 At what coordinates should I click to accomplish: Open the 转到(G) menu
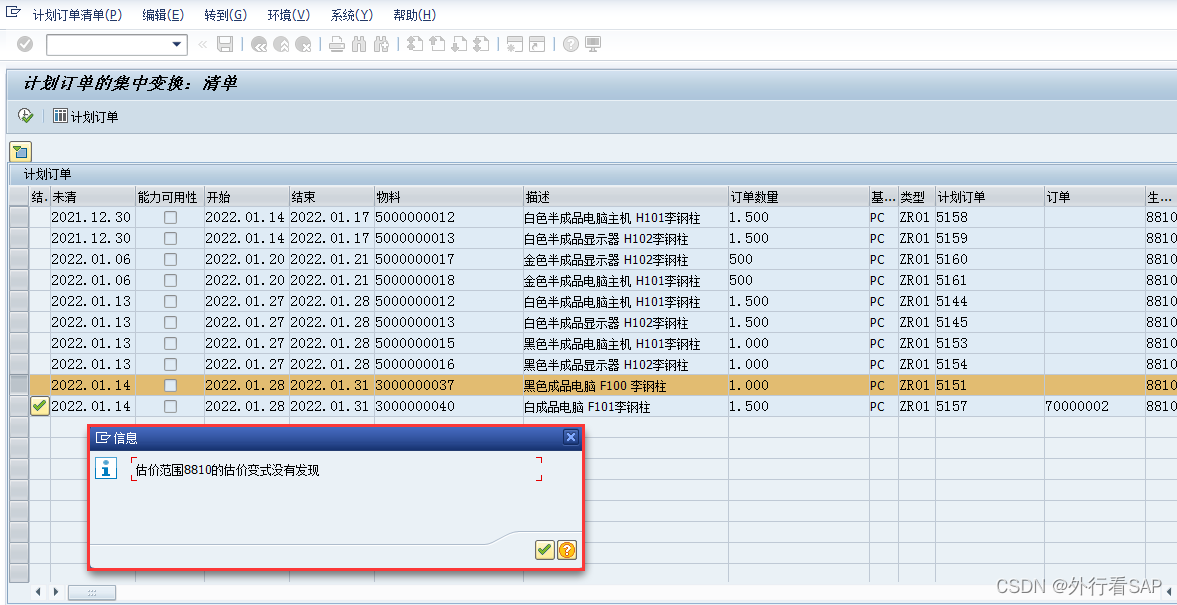225,15
